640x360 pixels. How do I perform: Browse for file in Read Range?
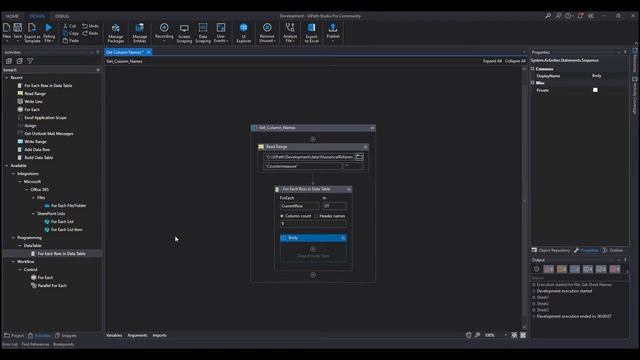pos(359,157)
